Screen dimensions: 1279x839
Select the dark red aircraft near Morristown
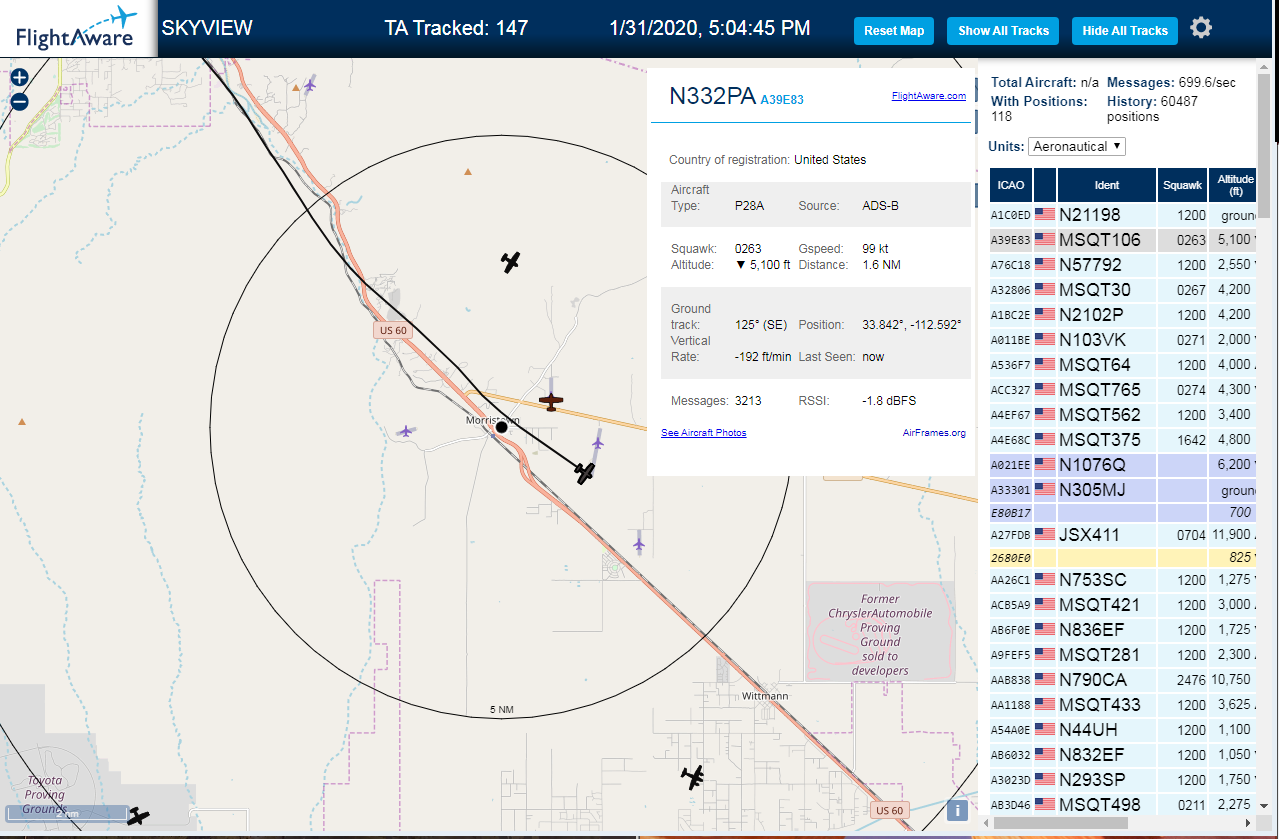551,401
